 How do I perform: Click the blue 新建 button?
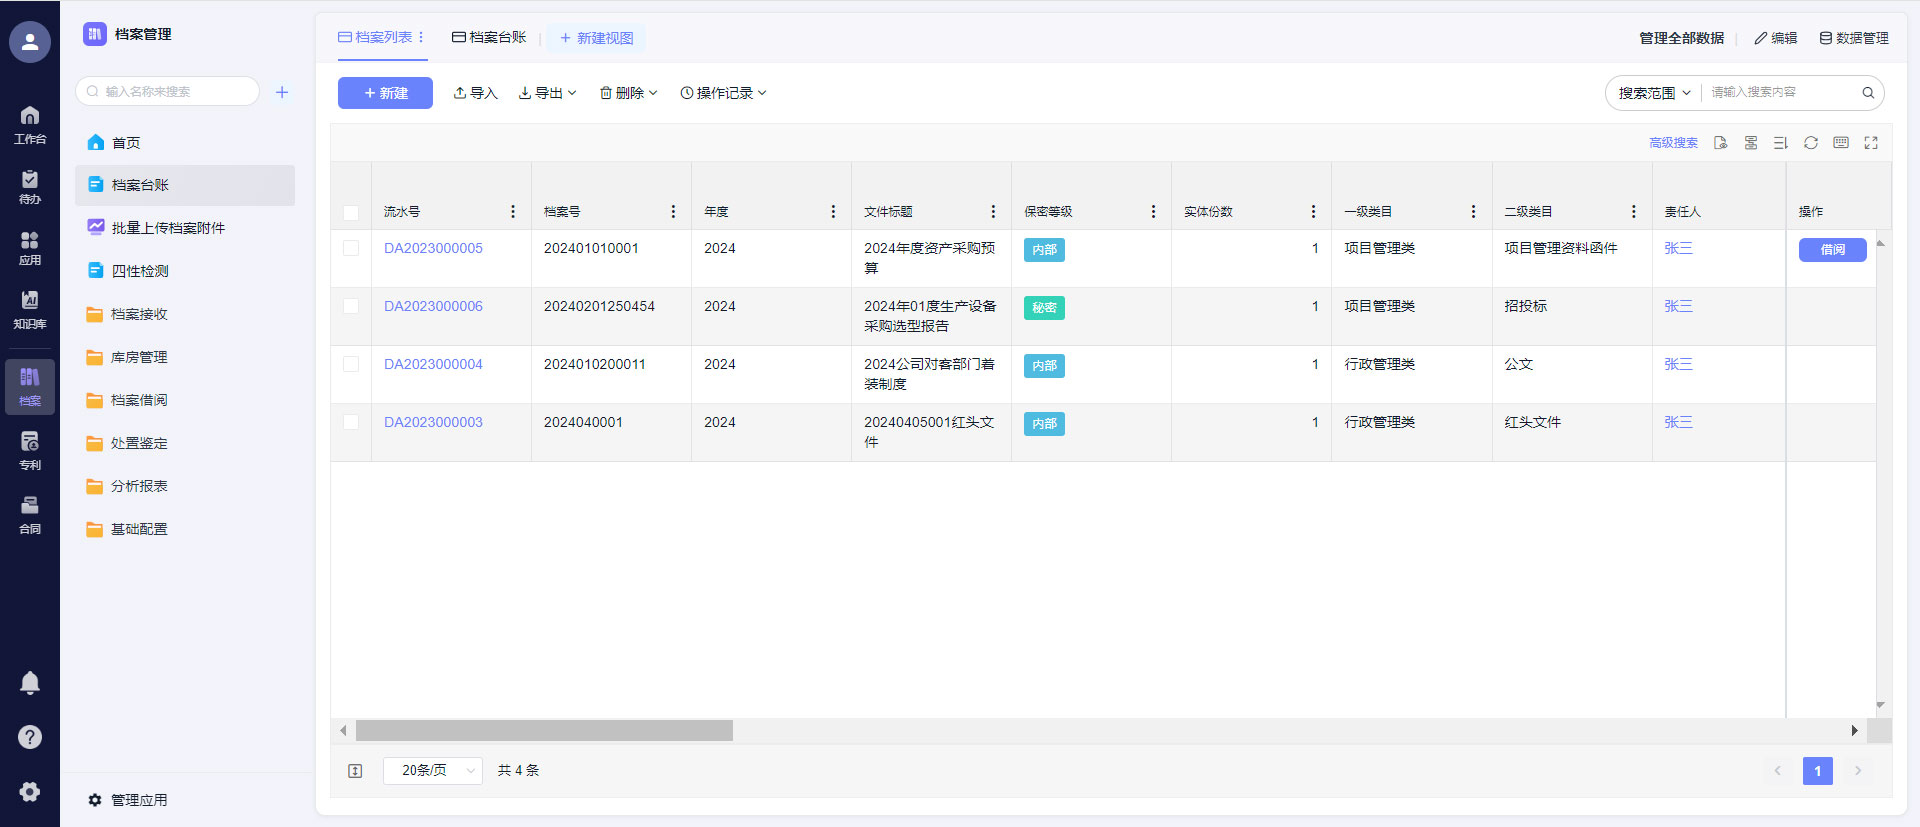pos(385,93)
